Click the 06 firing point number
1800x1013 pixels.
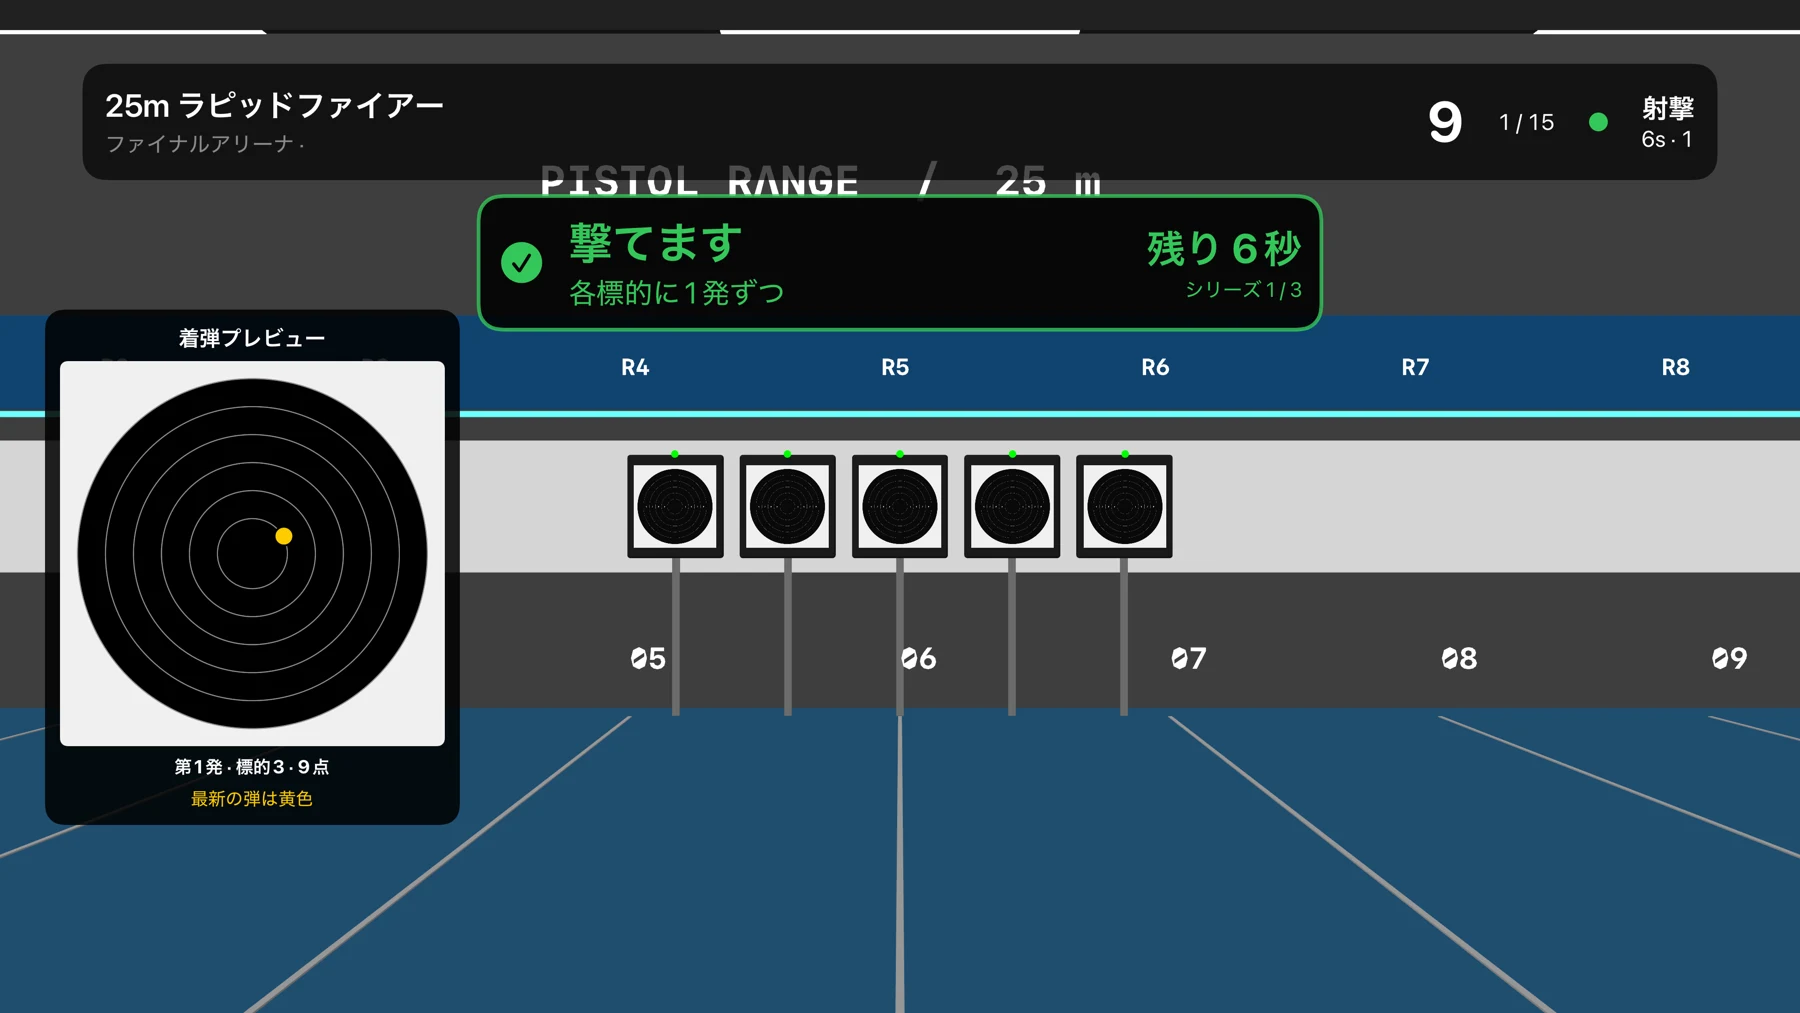[x=918, y=658]
